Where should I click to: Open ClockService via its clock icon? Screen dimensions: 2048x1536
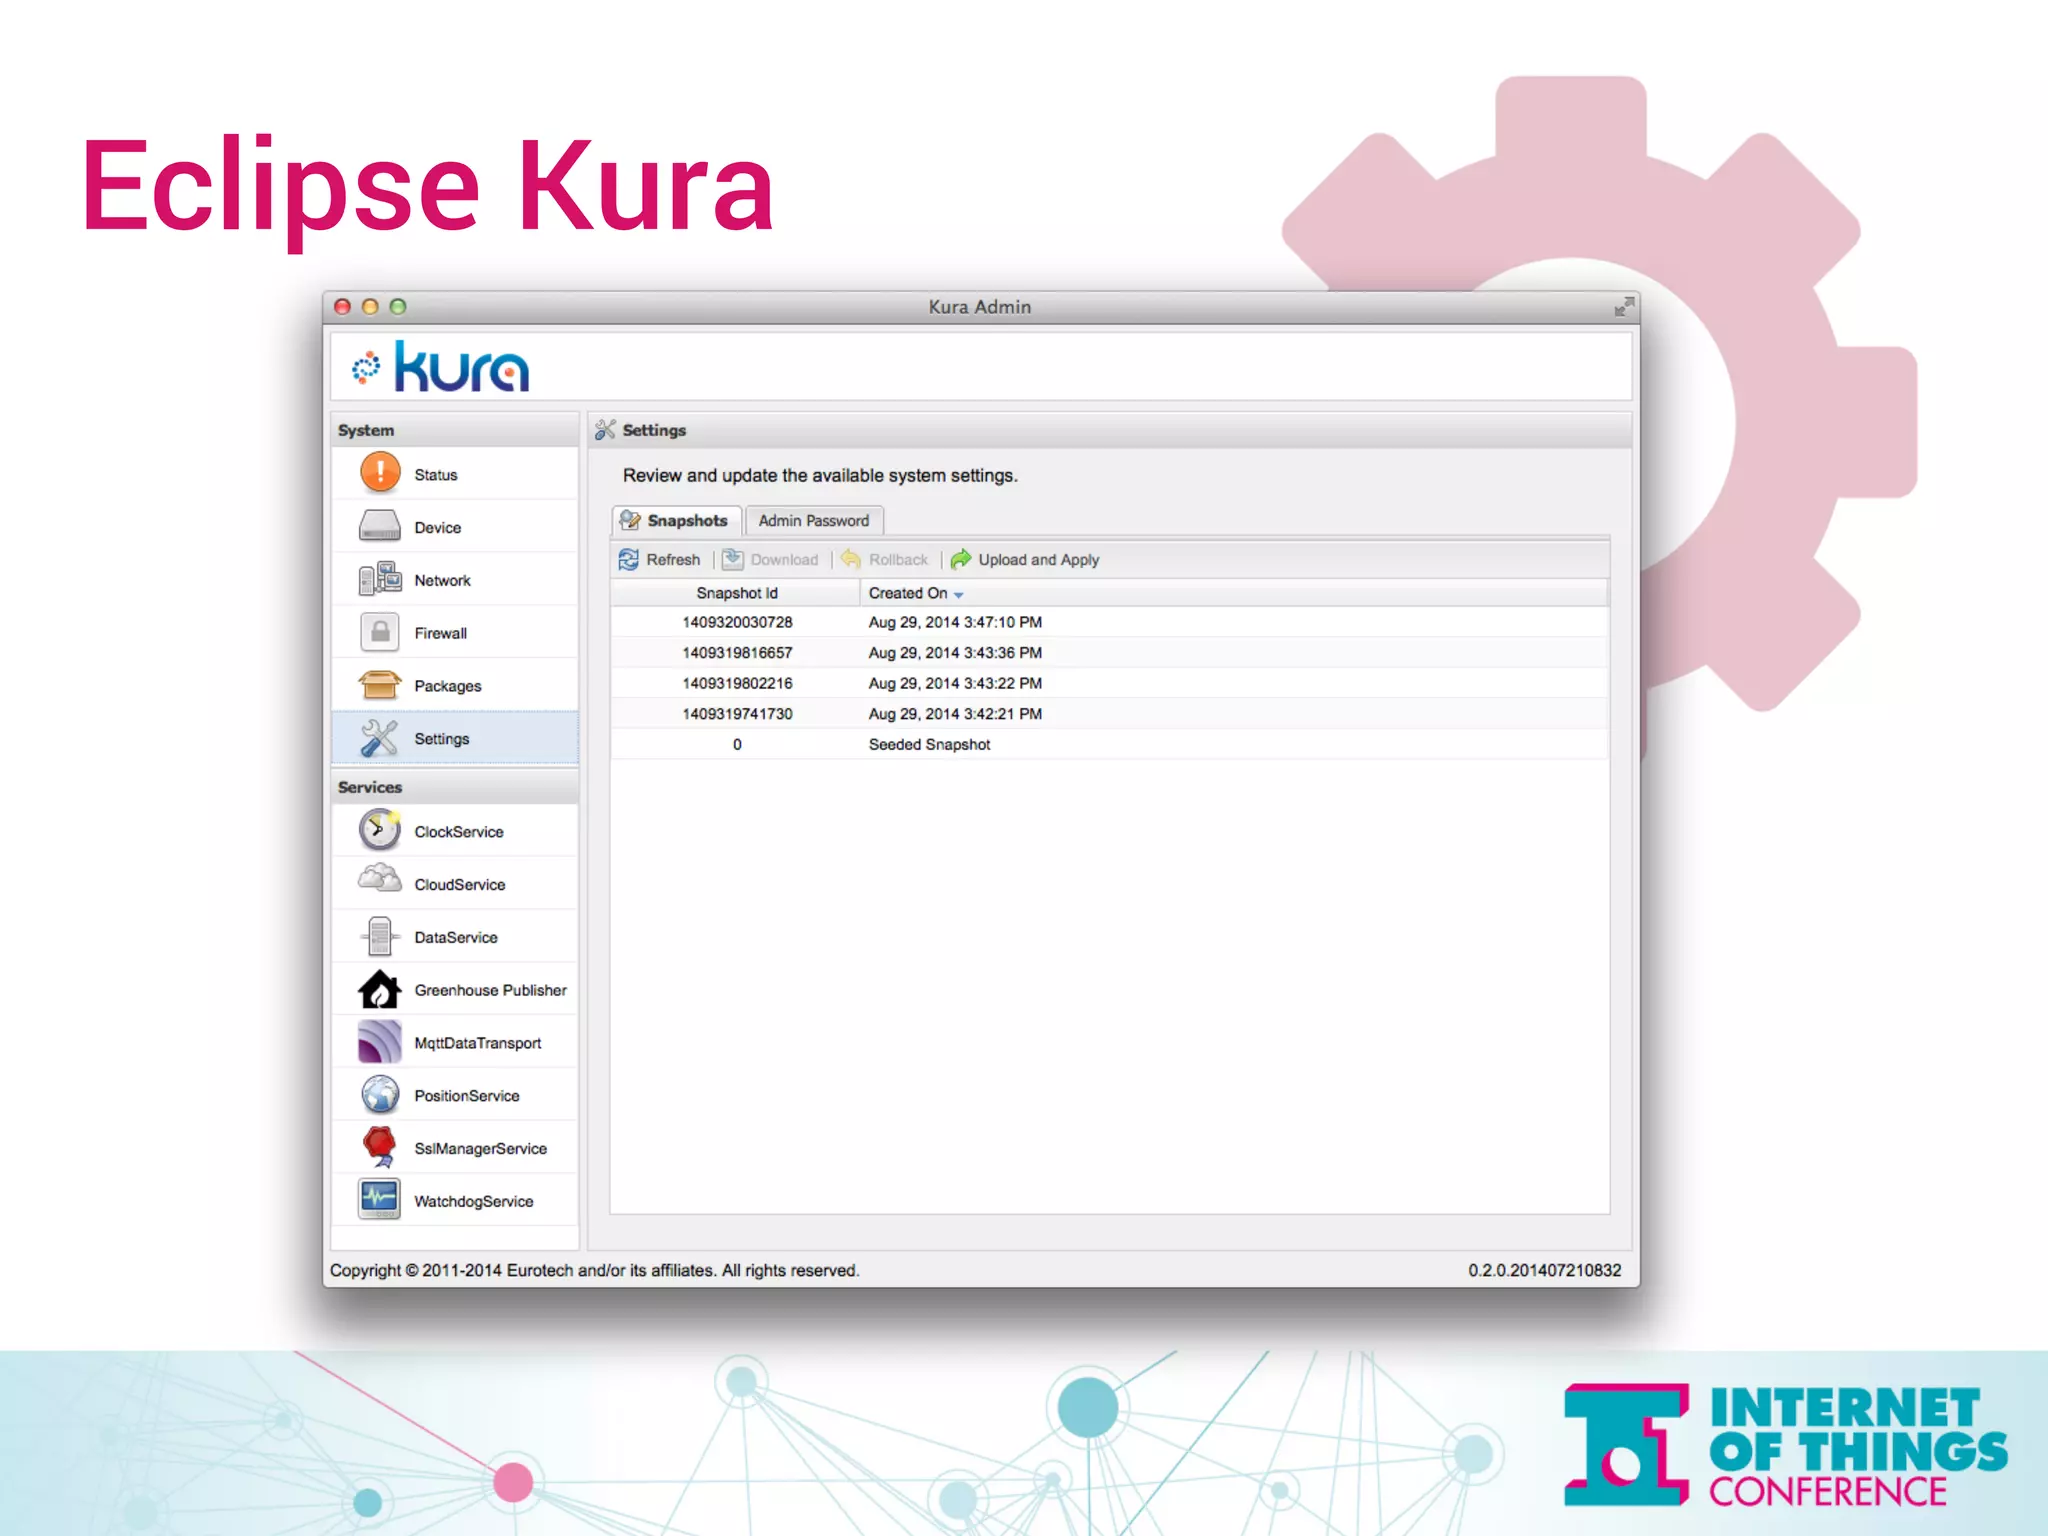380,830
